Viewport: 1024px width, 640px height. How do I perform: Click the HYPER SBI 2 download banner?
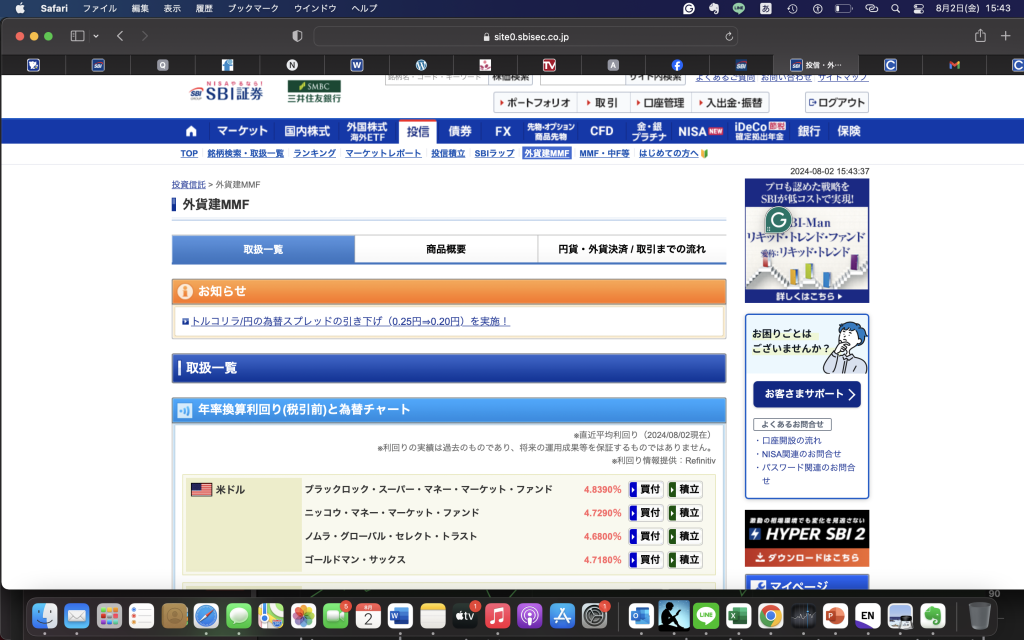click(x=806, y=537)
